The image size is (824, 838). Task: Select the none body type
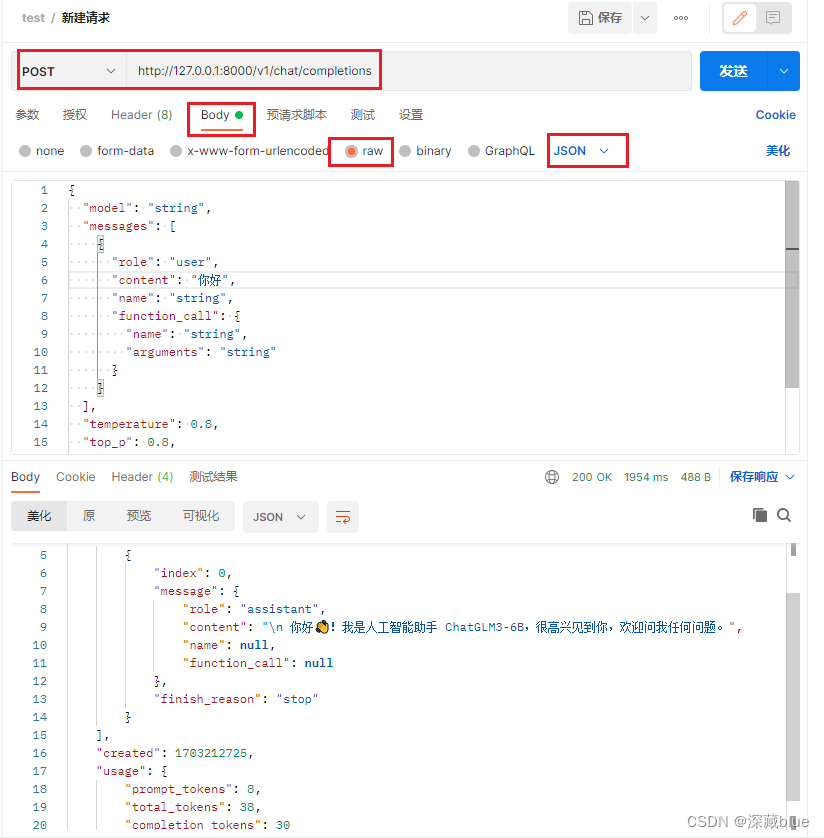[x=42, y=151]
